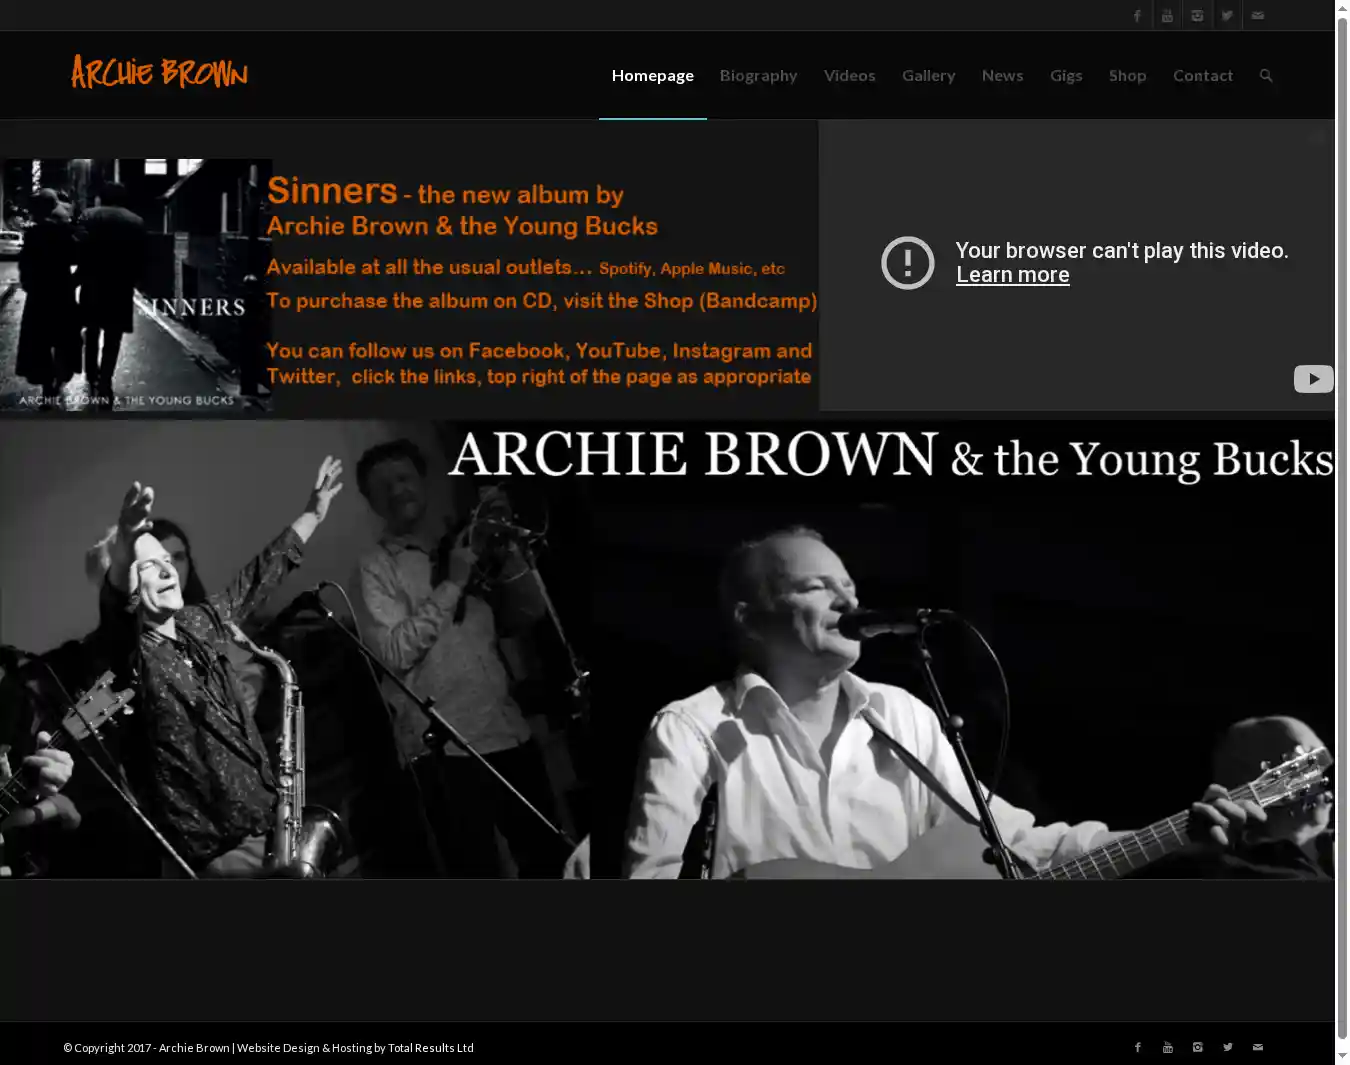Open the Videos menu item
The height and width of the screenshot is (1065, 1350).
(x=849, y=76)
